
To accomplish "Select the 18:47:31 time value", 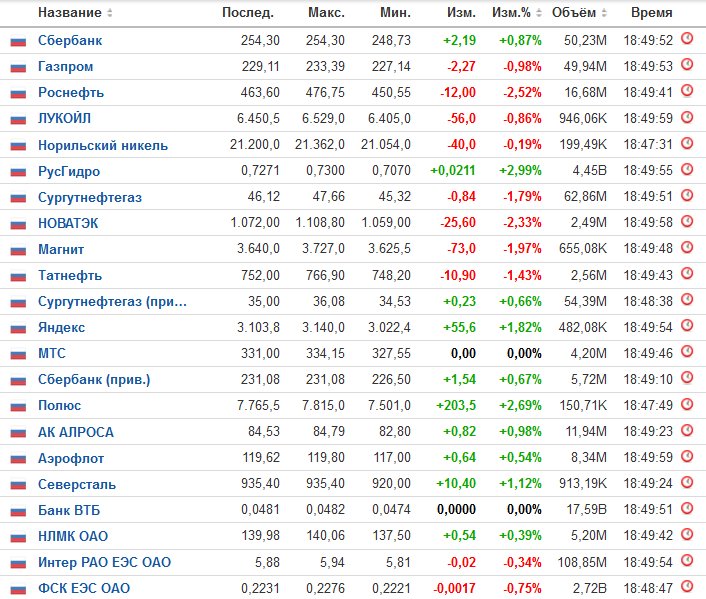I will (648, 145).
